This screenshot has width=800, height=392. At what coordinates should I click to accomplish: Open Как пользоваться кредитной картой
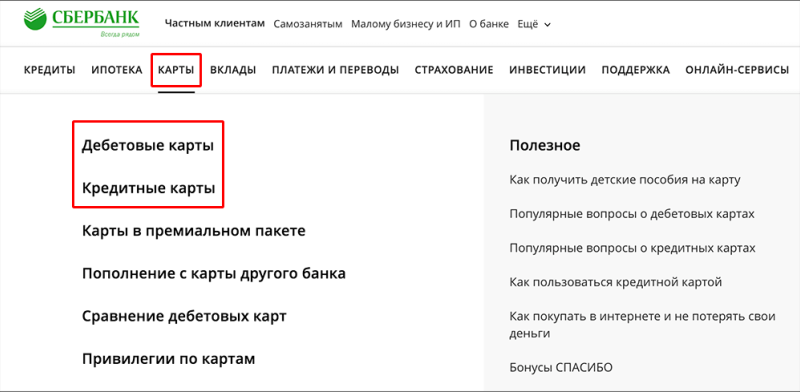click(616, 282)
